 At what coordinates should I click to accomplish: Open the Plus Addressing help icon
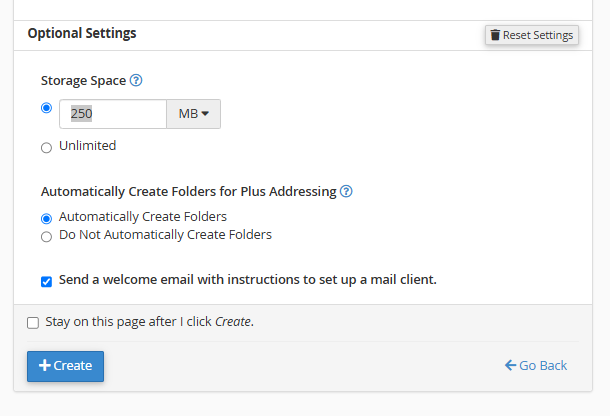[346, 191]
